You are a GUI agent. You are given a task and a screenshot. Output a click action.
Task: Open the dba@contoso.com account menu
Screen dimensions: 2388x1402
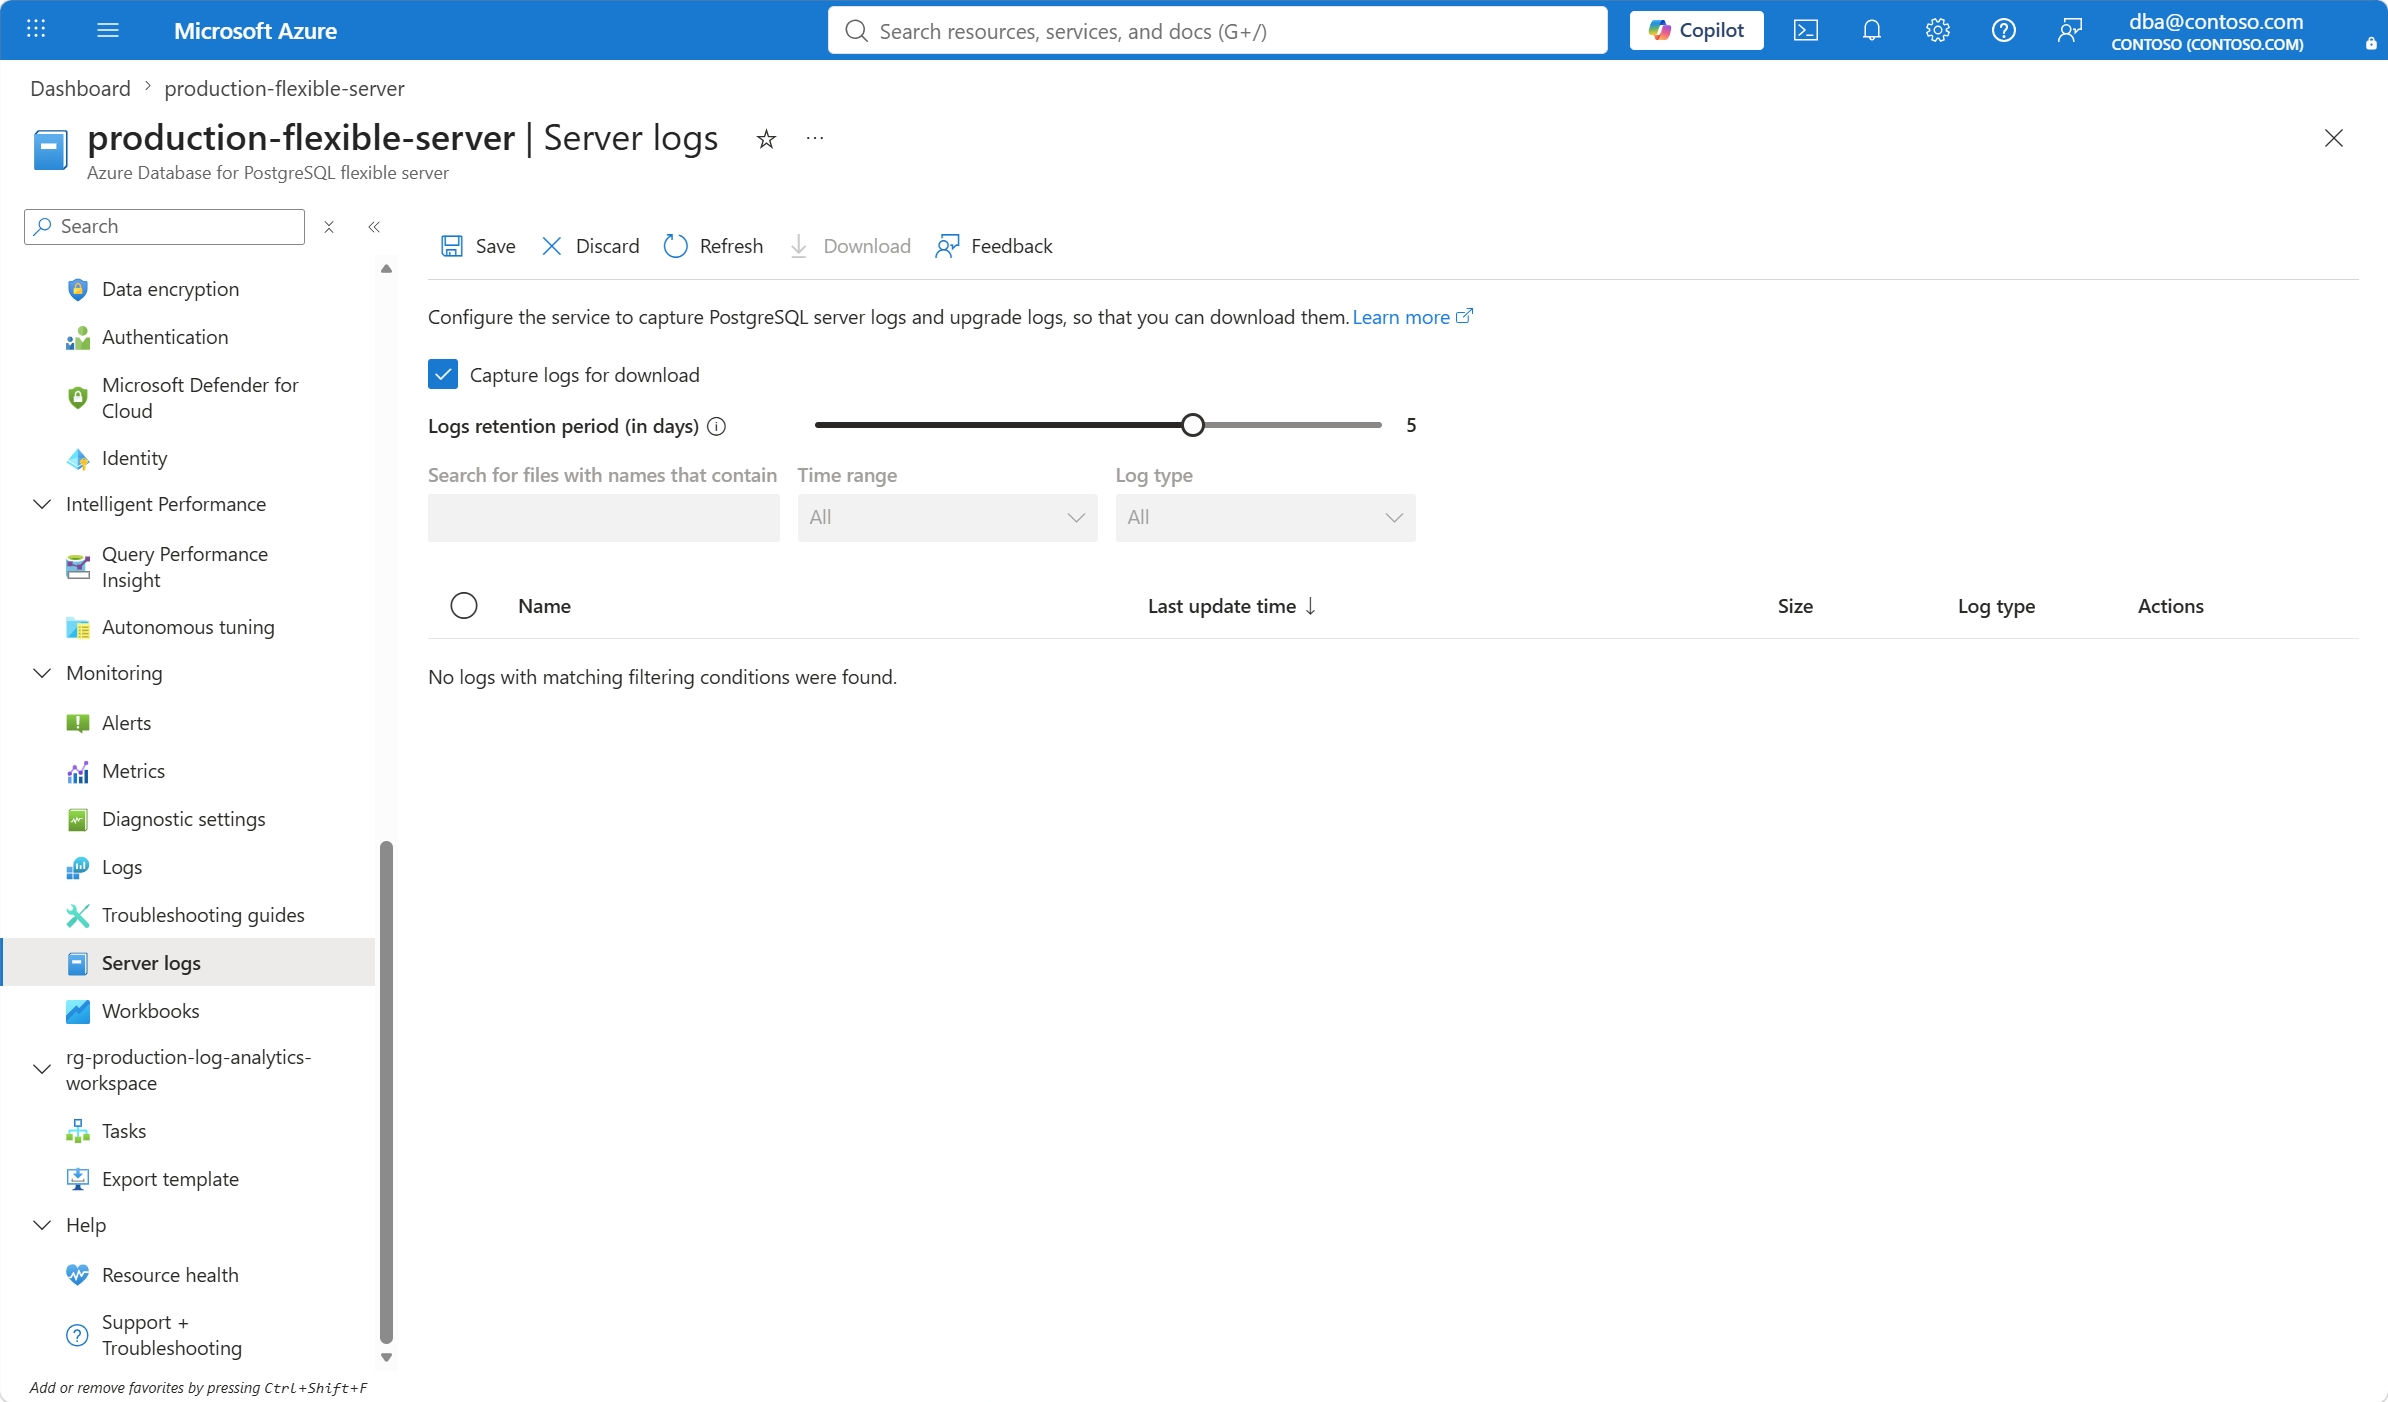[x=2208, y=31]
